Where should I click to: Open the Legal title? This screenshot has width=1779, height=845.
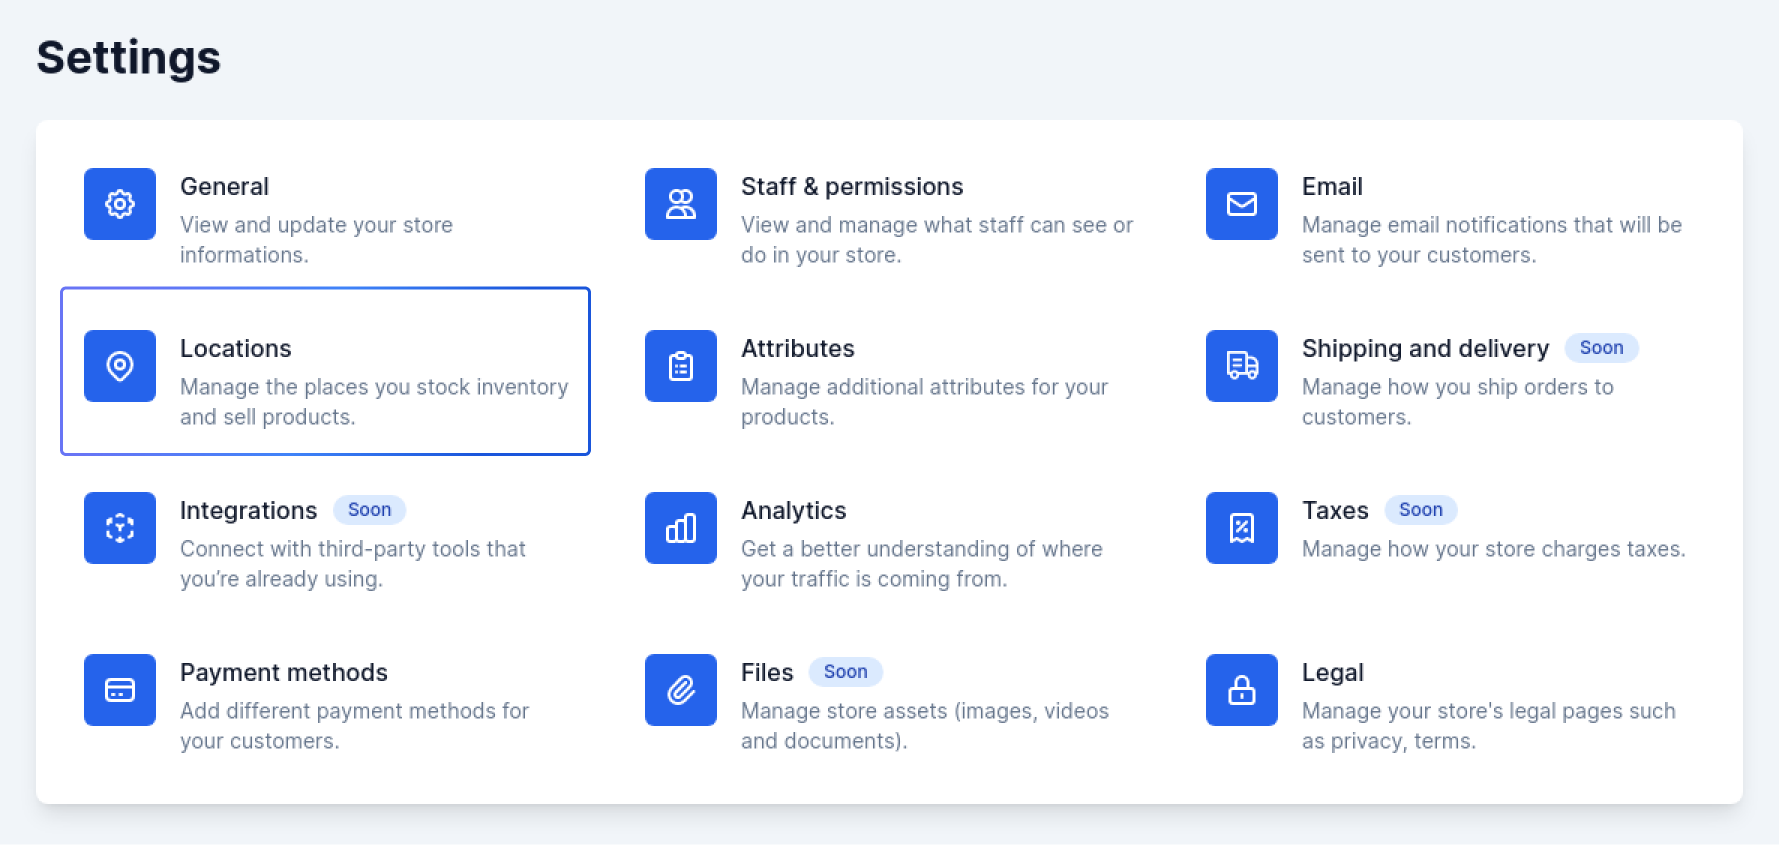click(x=1333, y=673)
